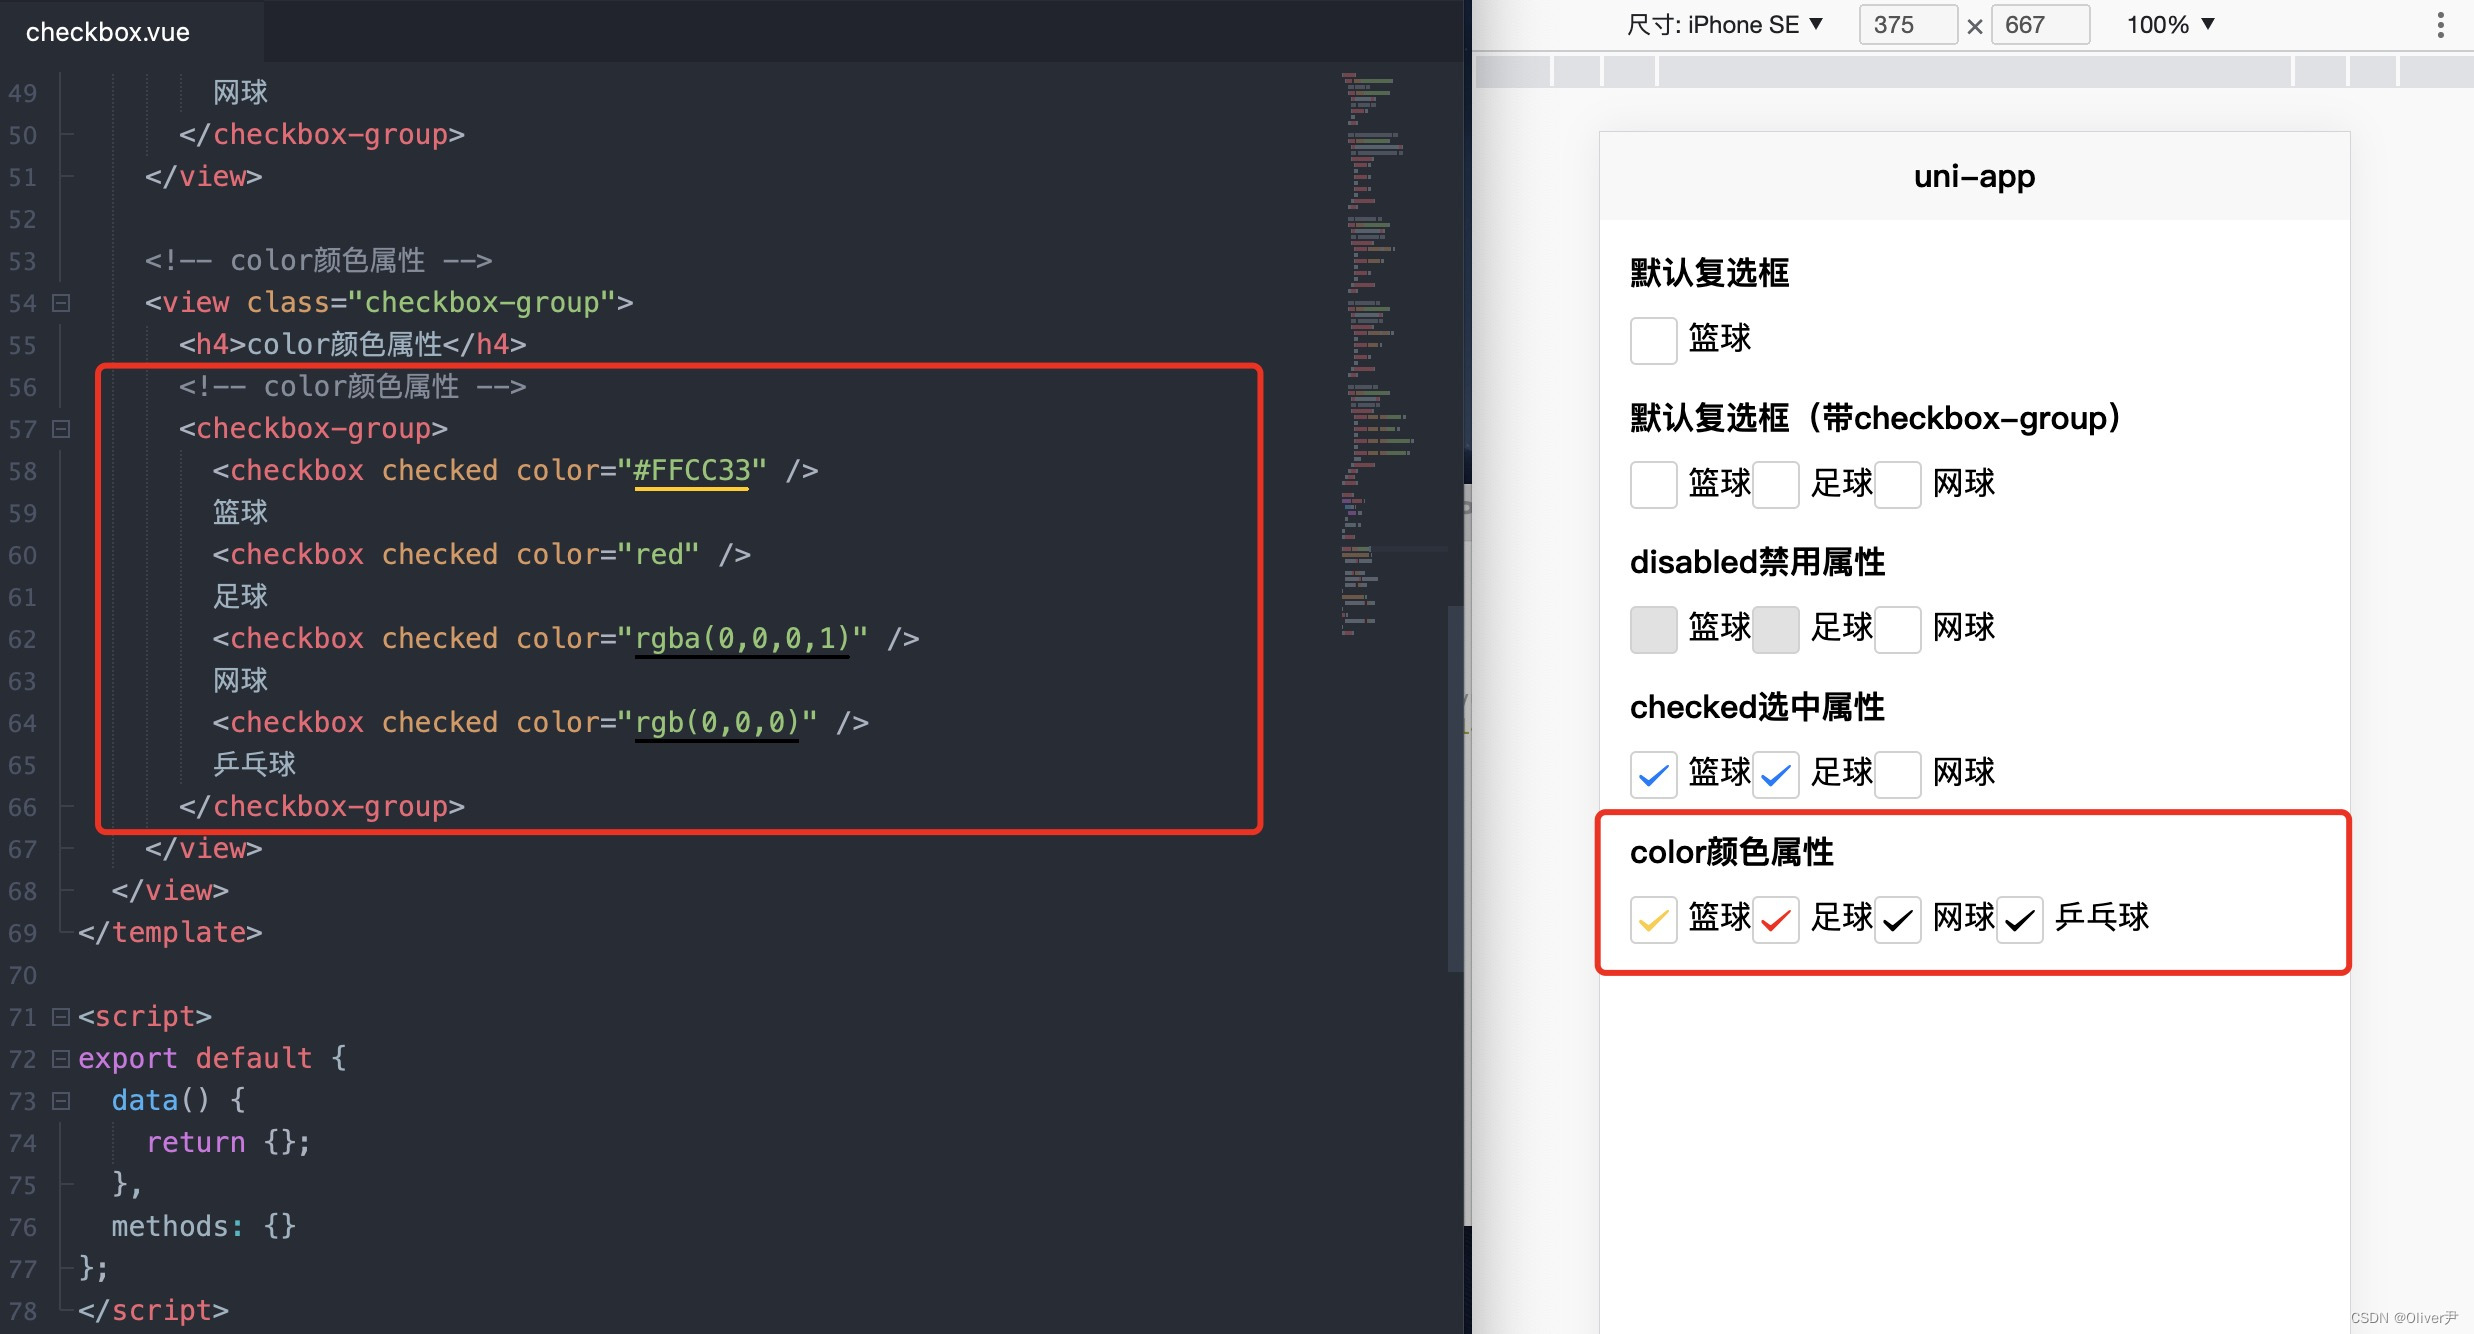Image resolution: width=2474 pixels, height=1334 pixels.
Task: Switch to the checkbox.vue editor tab
Action: tap(108, 32)
